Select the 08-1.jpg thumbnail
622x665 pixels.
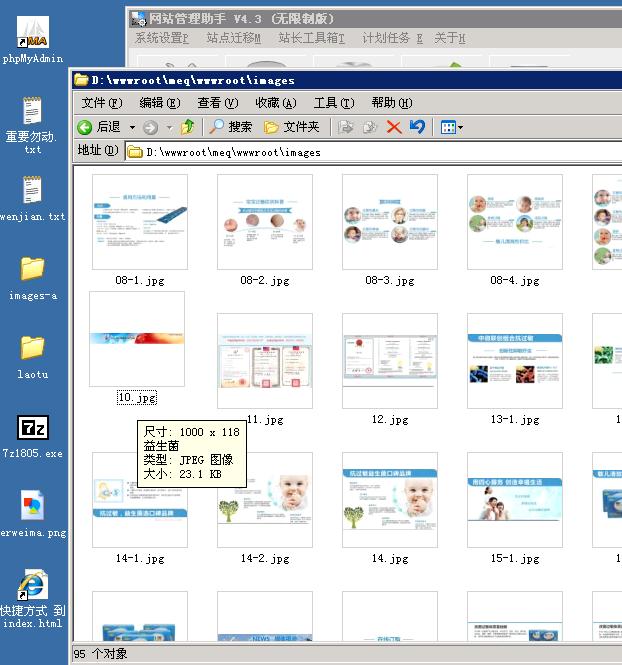[139, 222]
